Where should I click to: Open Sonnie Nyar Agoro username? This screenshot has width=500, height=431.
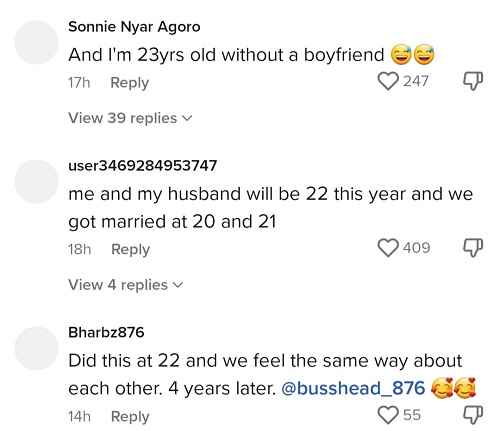coord(134,27)
